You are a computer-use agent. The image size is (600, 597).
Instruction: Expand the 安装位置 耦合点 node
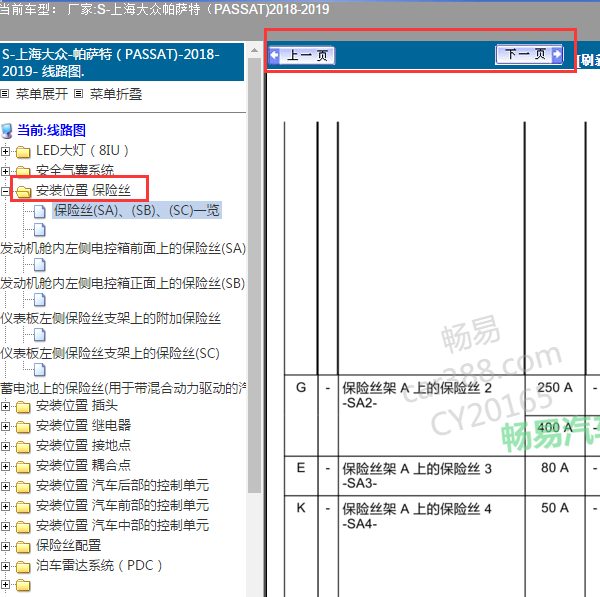point(5,466)
